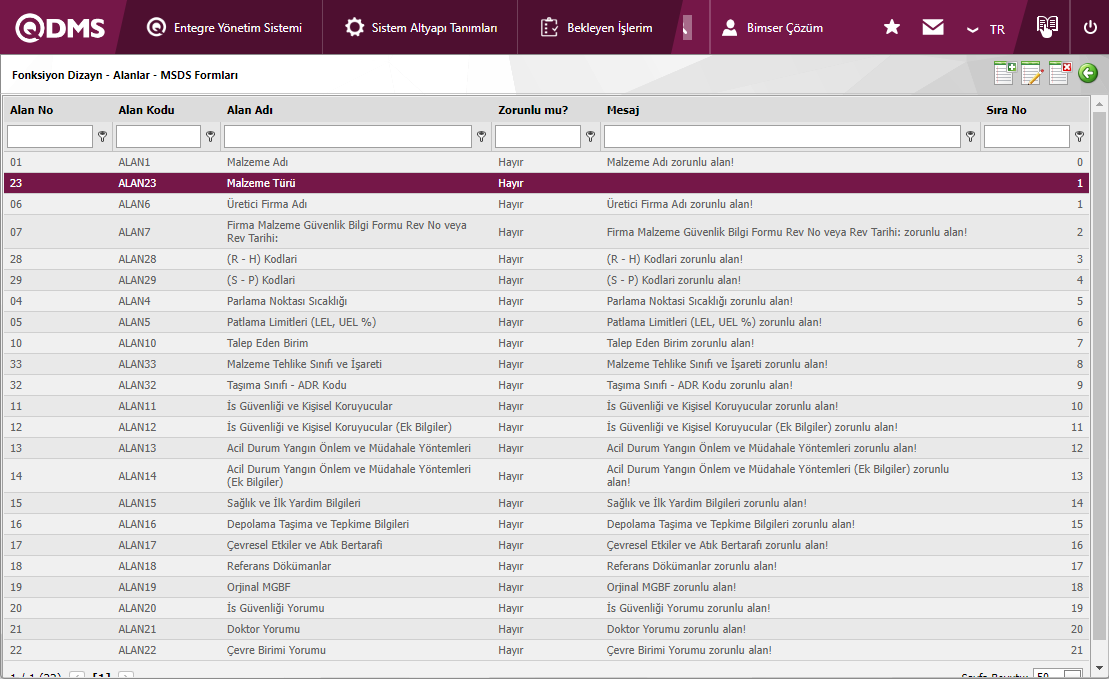Click the filter icon beside Alan No field

[x=102, y=137]
